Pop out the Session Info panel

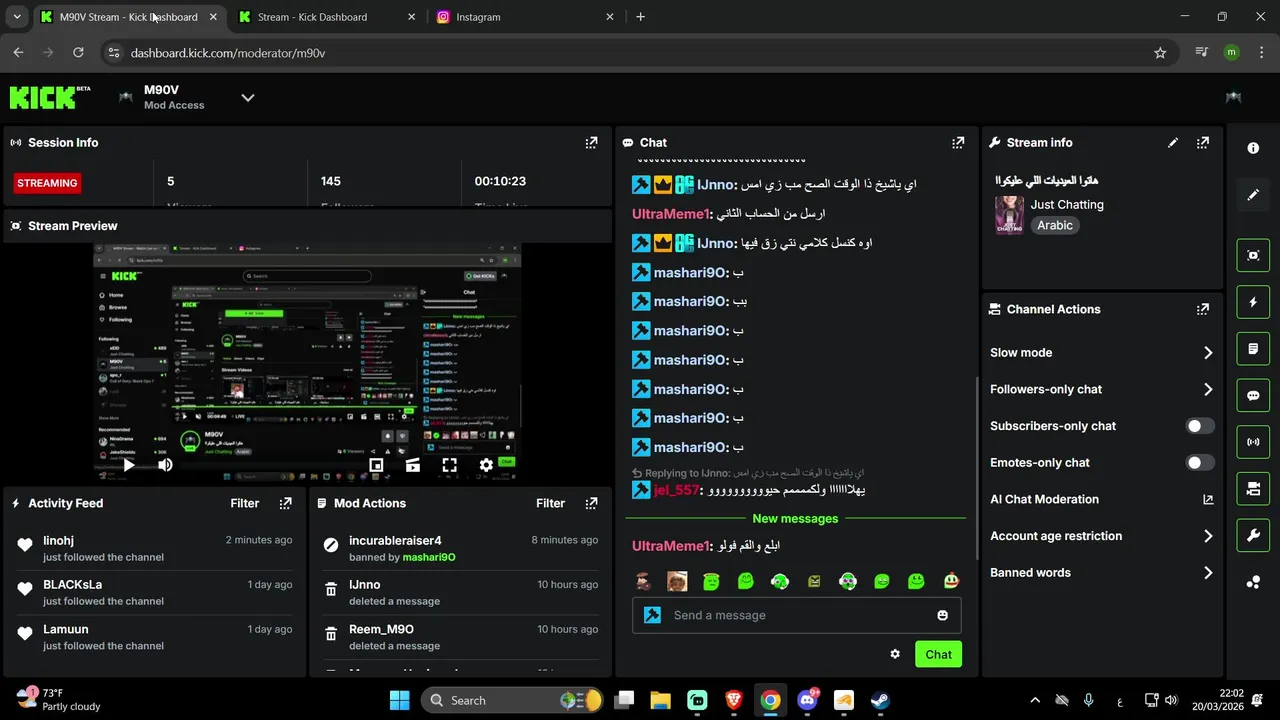point(591,143)
